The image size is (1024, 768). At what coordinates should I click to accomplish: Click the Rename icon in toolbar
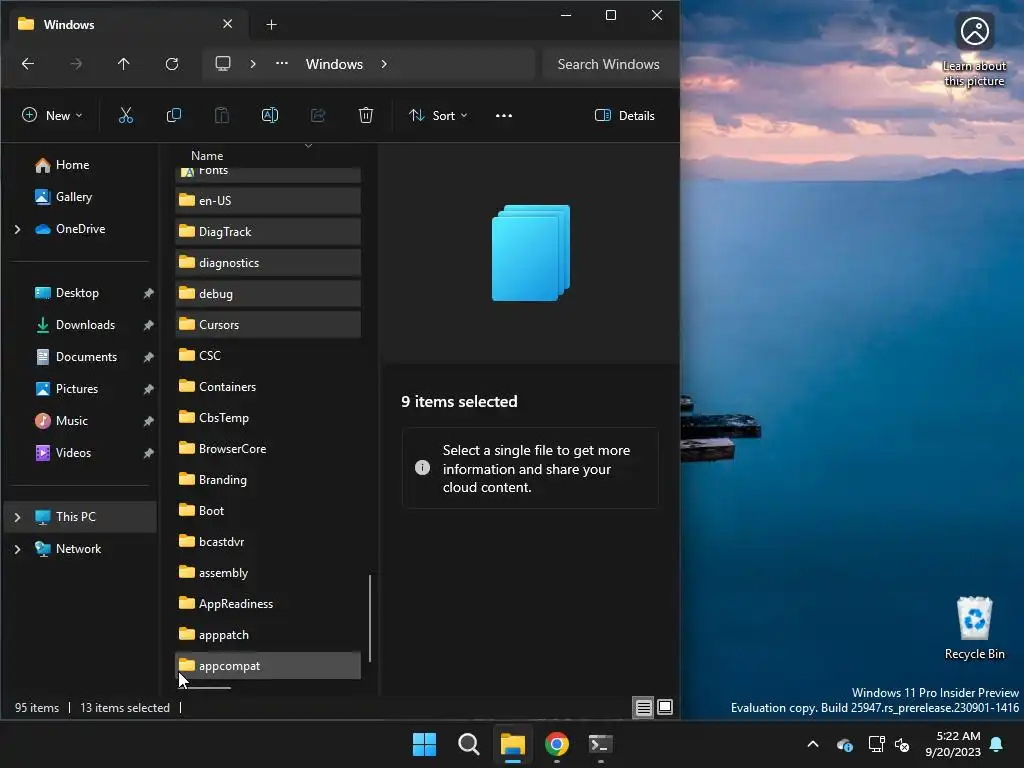(270, 116)
